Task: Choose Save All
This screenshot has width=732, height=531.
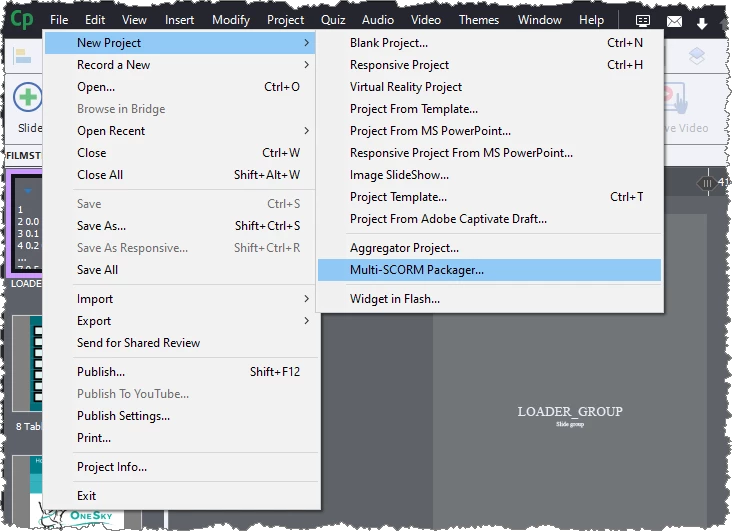Action: (180, 269)
